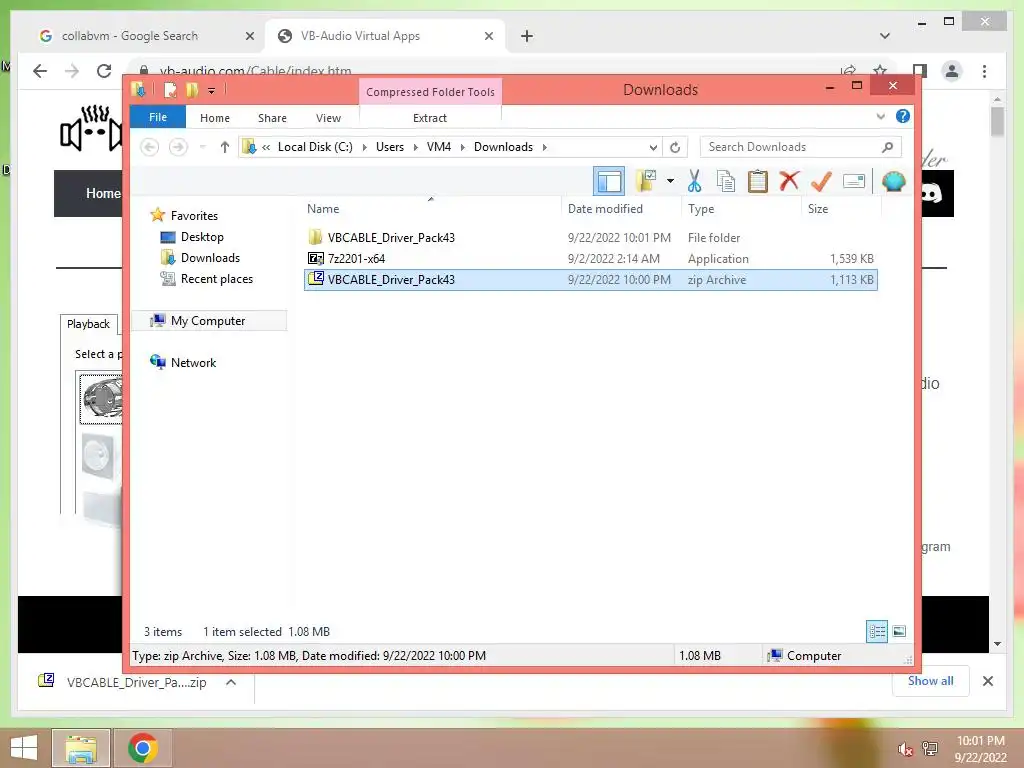Click the red X Delete icon

(789, 181)
